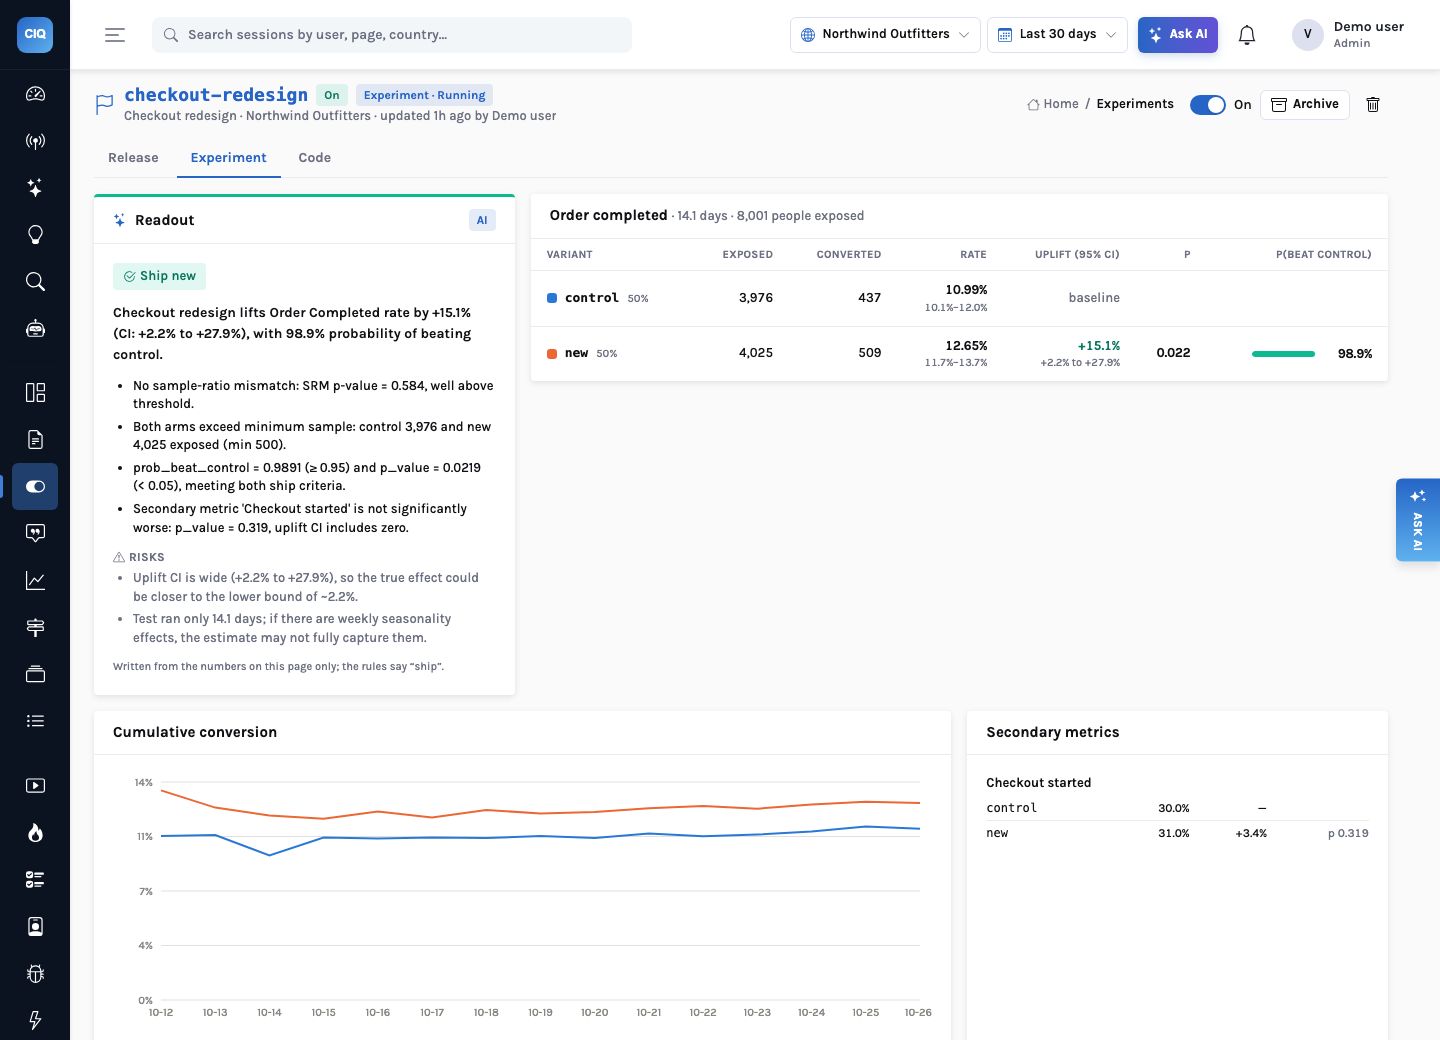The width and height of the screenshot is (1440, 1040).
Task: Click the Ship new recommendation badge
Action: pos(160,276)
